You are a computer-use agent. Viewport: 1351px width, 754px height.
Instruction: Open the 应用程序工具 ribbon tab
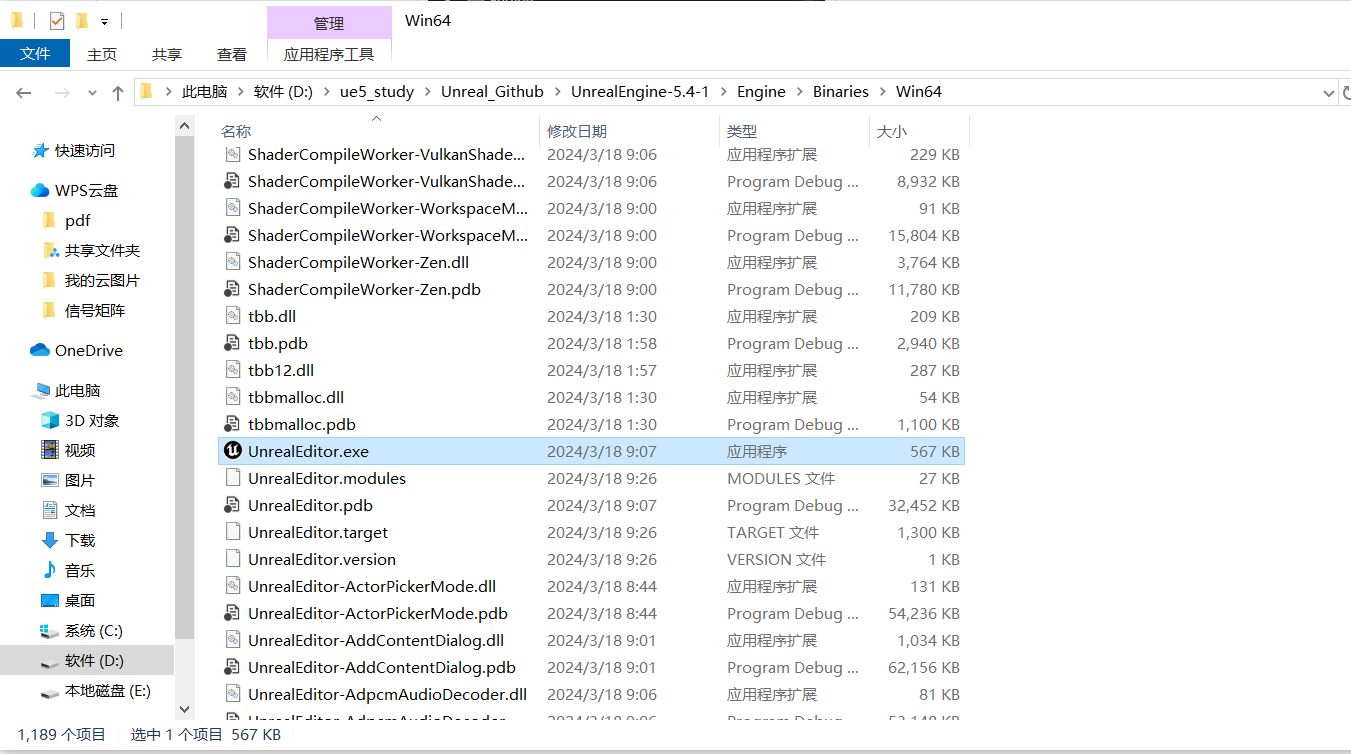point(329,54)
